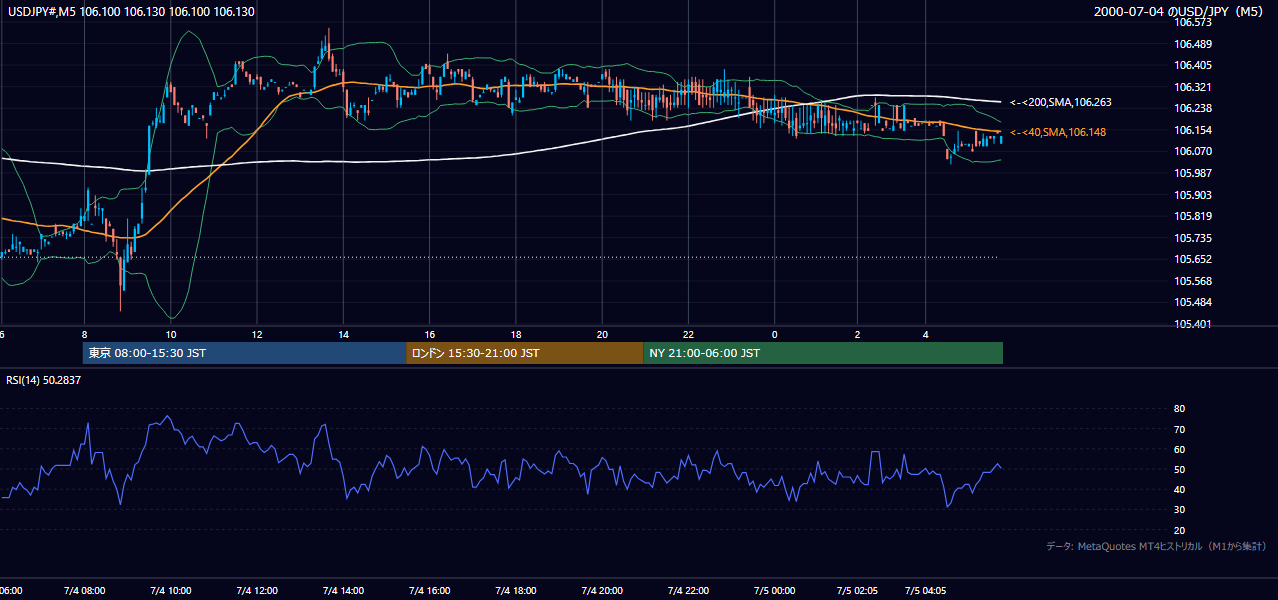Click hour marker 22 under price chart
The height and width of the screenshot is (600, 1278).
(x=688, y=334)
